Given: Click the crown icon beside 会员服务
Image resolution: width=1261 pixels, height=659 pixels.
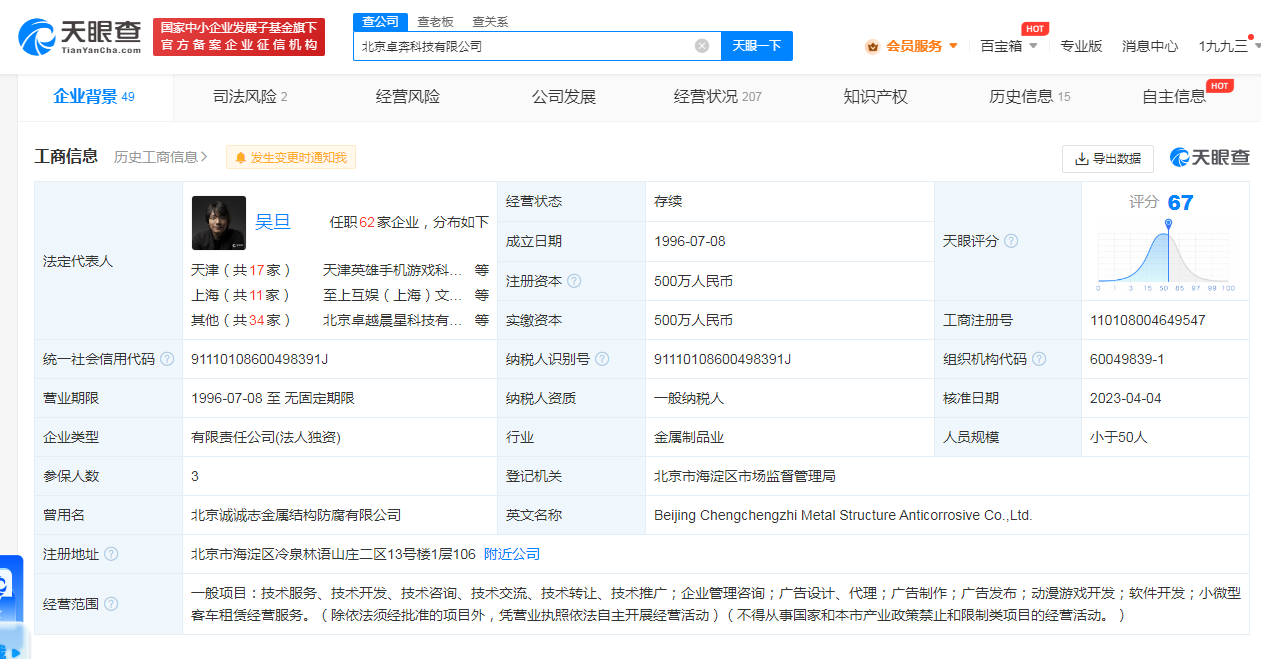Looking at the screenshot, I should (x=872, y=46).
